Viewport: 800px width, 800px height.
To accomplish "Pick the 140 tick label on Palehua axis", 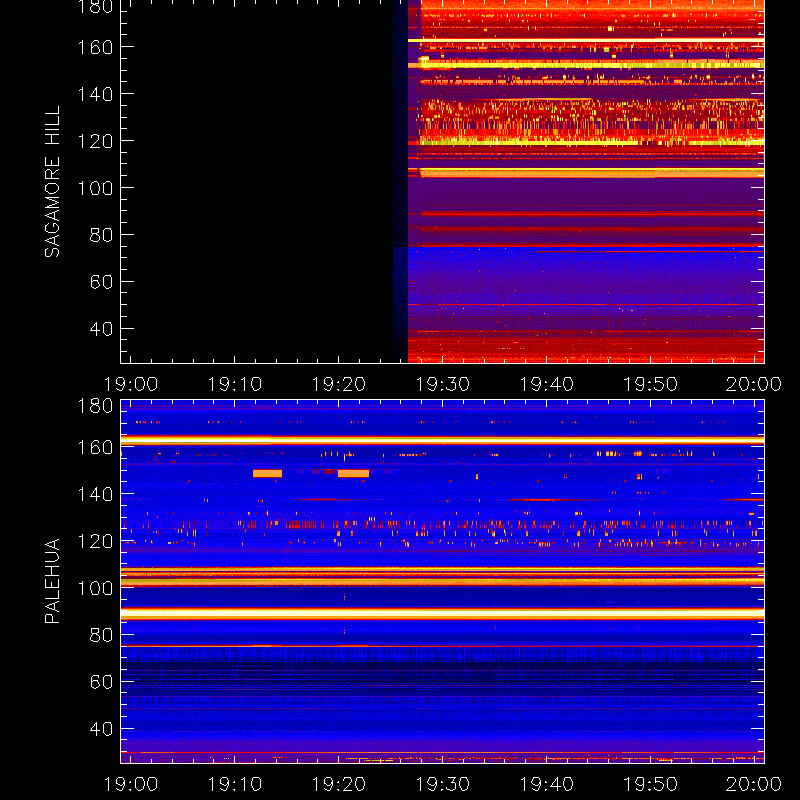I will click(95, 494).
